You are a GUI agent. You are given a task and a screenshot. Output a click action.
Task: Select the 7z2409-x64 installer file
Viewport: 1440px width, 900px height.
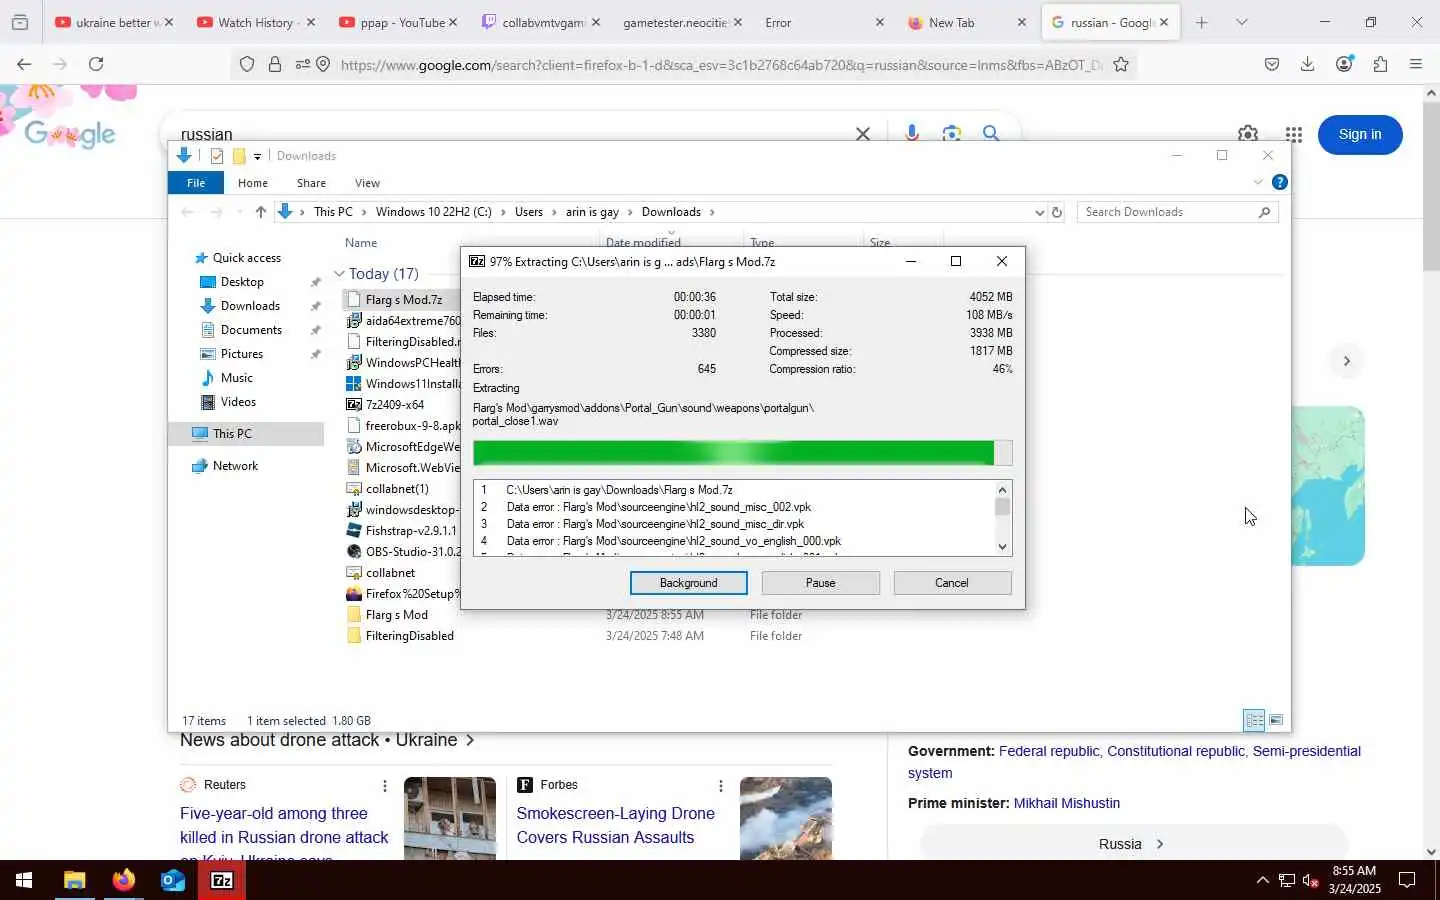(x=395, y=405)
